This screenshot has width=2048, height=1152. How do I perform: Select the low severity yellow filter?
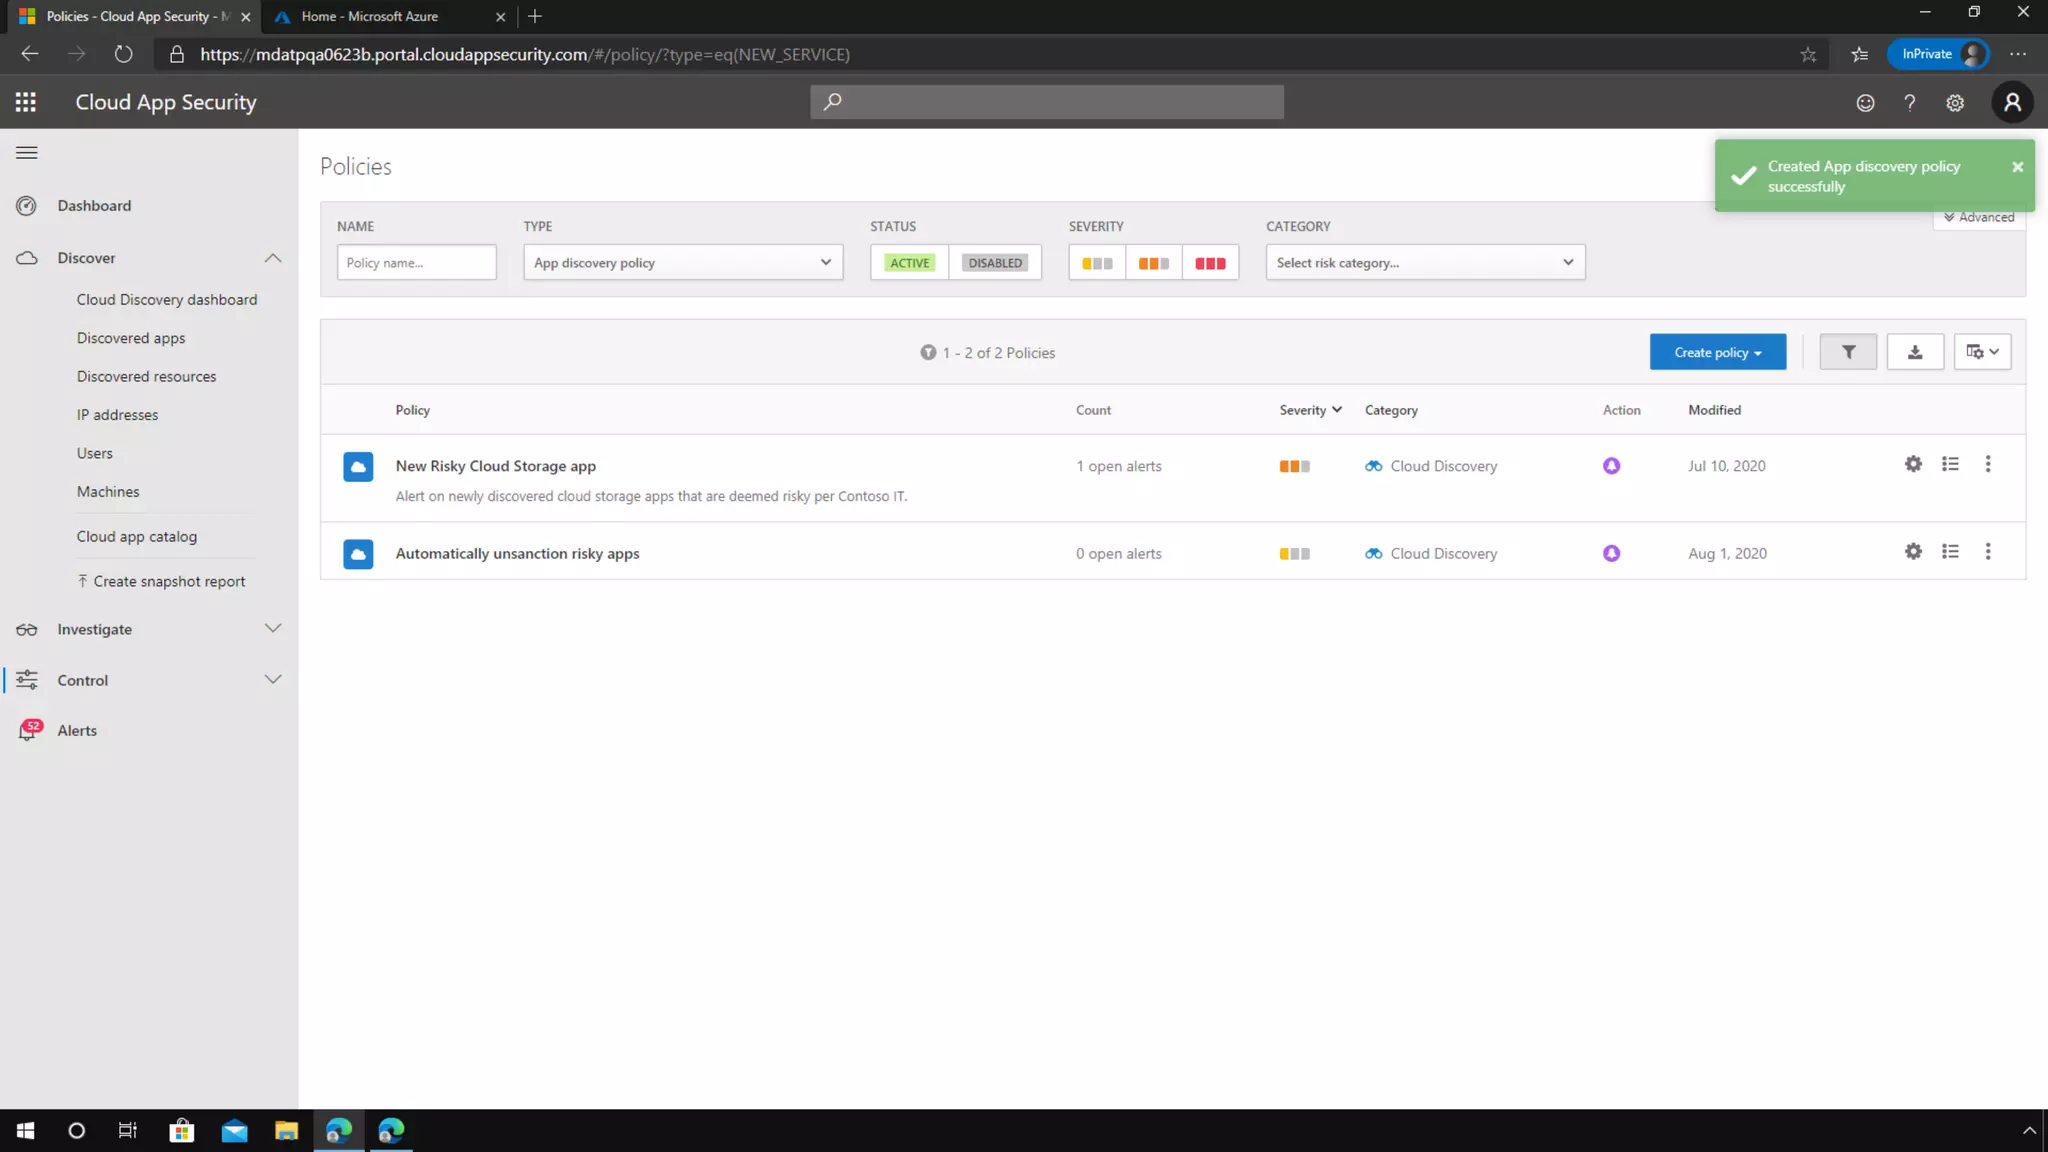click(x=1096, y=263)
